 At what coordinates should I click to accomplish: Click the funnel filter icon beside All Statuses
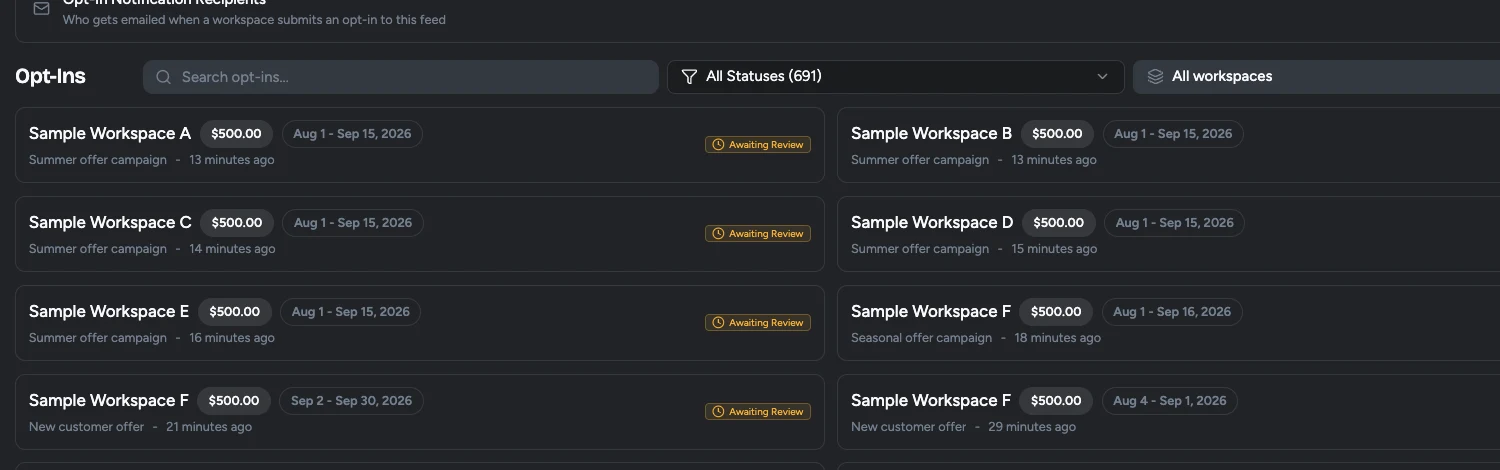tap(689, 76)
